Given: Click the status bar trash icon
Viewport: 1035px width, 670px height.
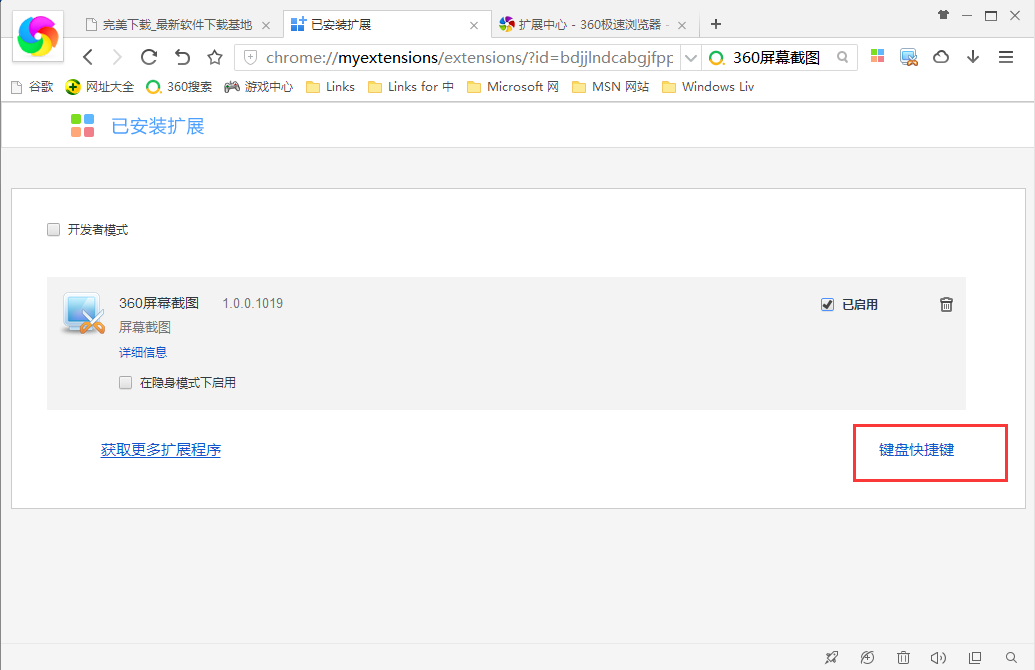Looking at the screenshot, I should click(x=904, y=657).
